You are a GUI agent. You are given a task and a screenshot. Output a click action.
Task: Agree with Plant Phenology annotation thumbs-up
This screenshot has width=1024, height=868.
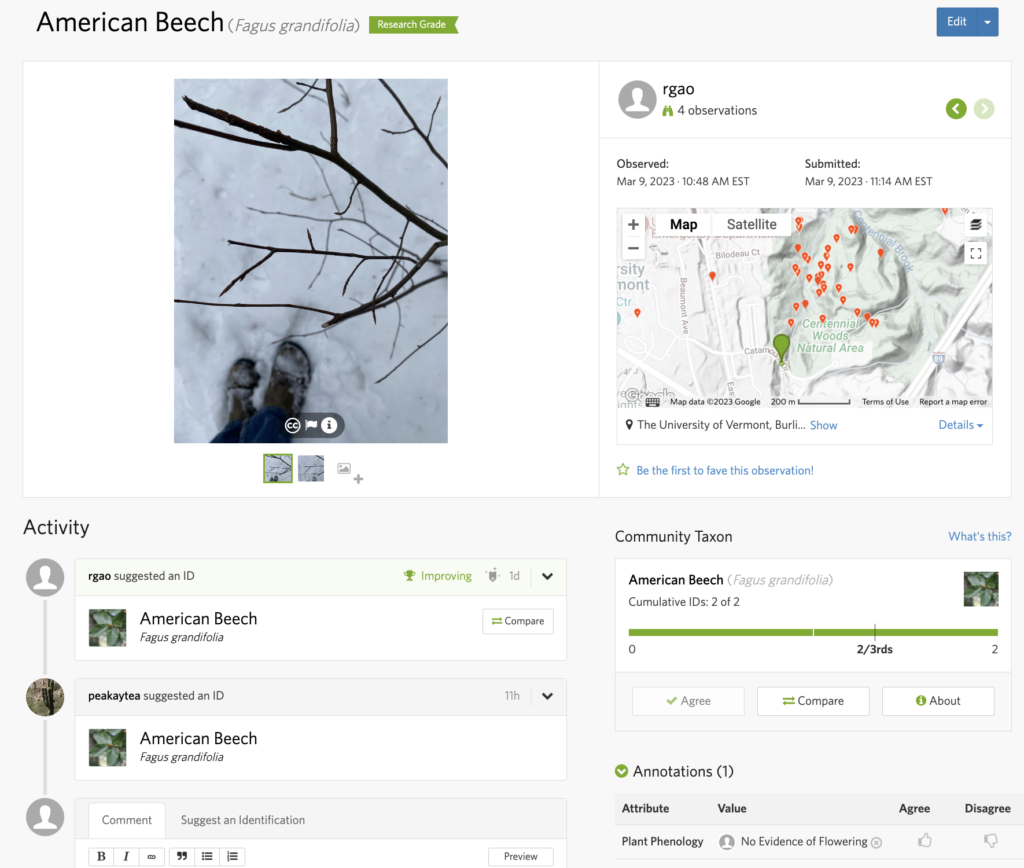pos(925,841)
